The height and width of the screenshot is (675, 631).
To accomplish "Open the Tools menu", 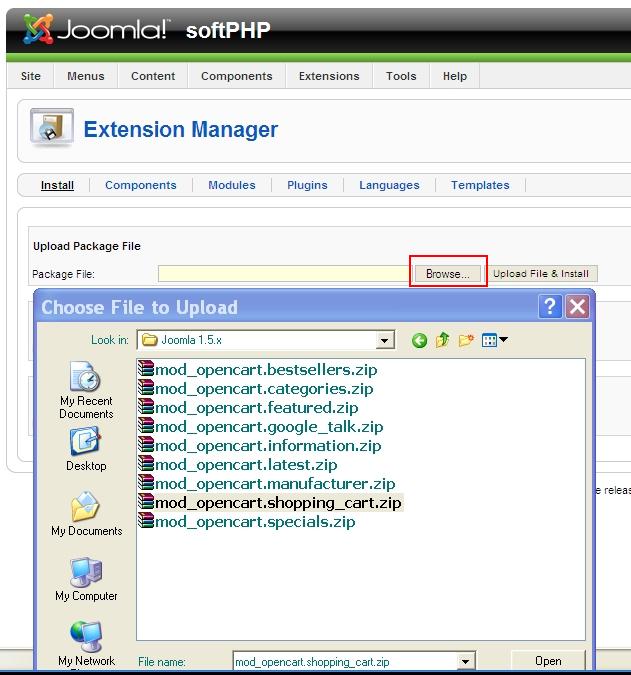I will 401,76.
